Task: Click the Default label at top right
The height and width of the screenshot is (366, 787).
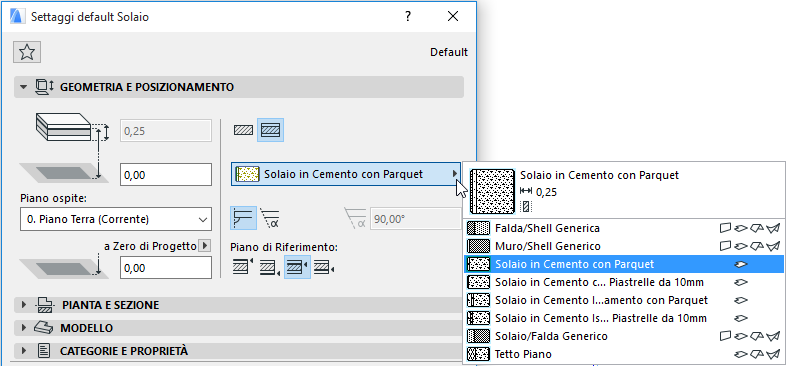Action: click(449, 52)
